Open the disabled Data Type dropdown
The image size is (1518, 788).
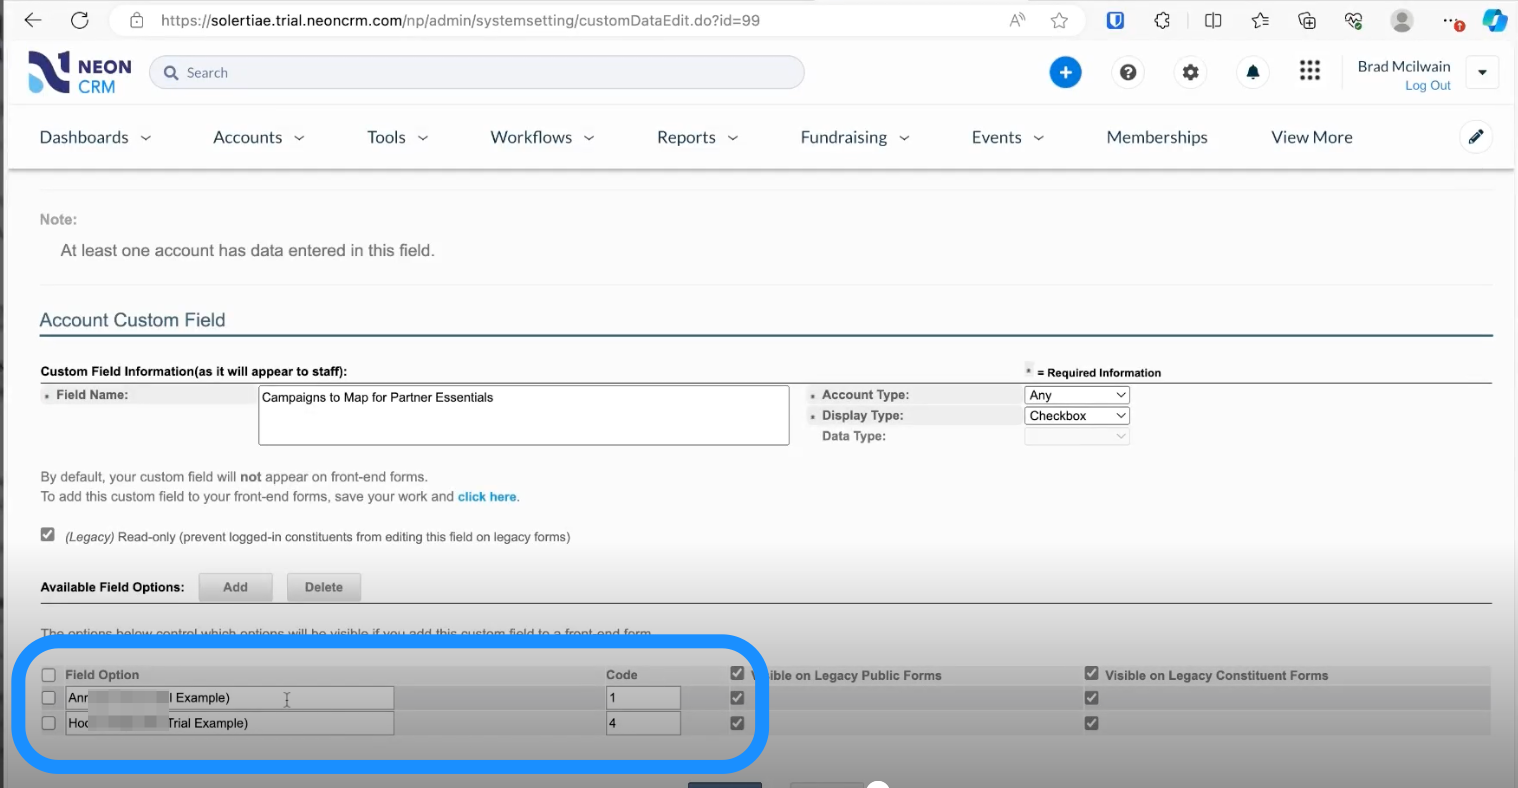click(x=1077, y=436)
